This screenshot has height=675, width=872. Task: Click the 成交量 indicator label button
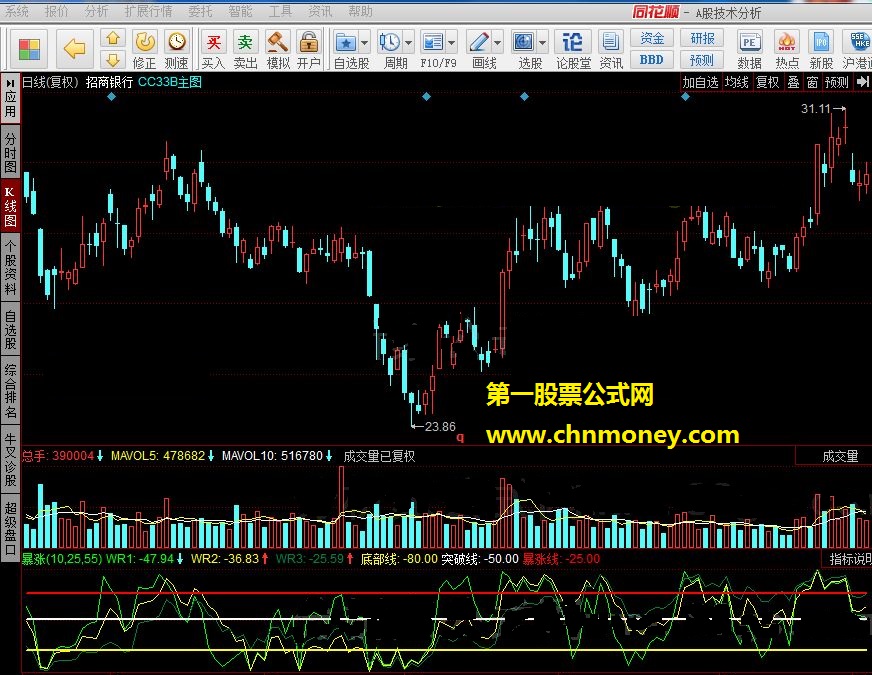840,456
